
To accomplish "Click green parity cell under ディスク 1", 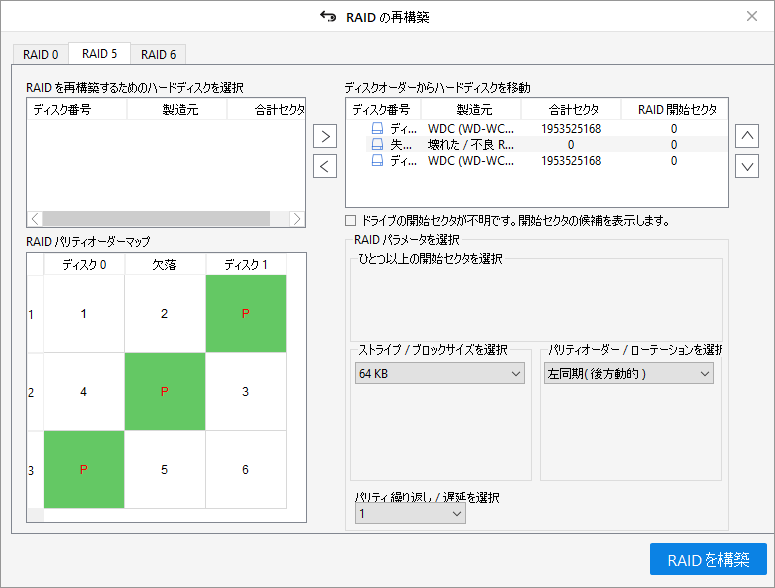I will pos(246,313).
